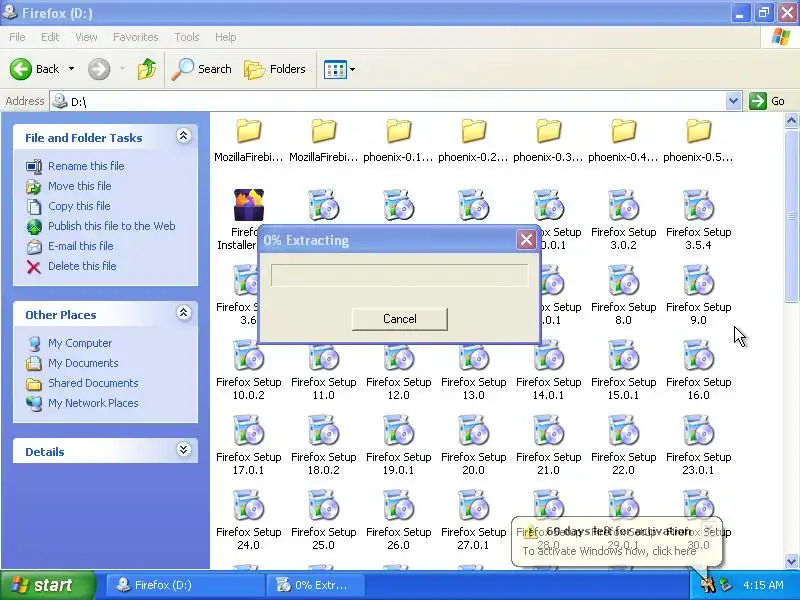The height and width of the screenshot is (600, 800).
Task: Expand the Details panel
Action: 184,449
